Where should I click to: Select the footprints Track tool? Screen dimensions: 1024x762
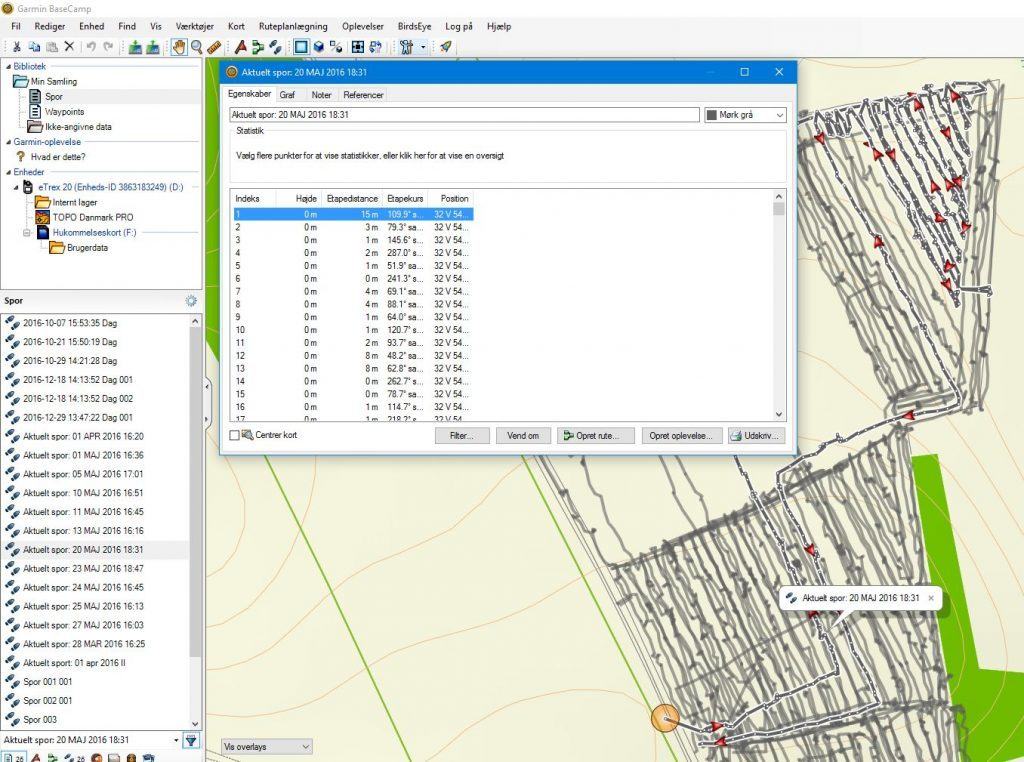[x=276, y=47]
